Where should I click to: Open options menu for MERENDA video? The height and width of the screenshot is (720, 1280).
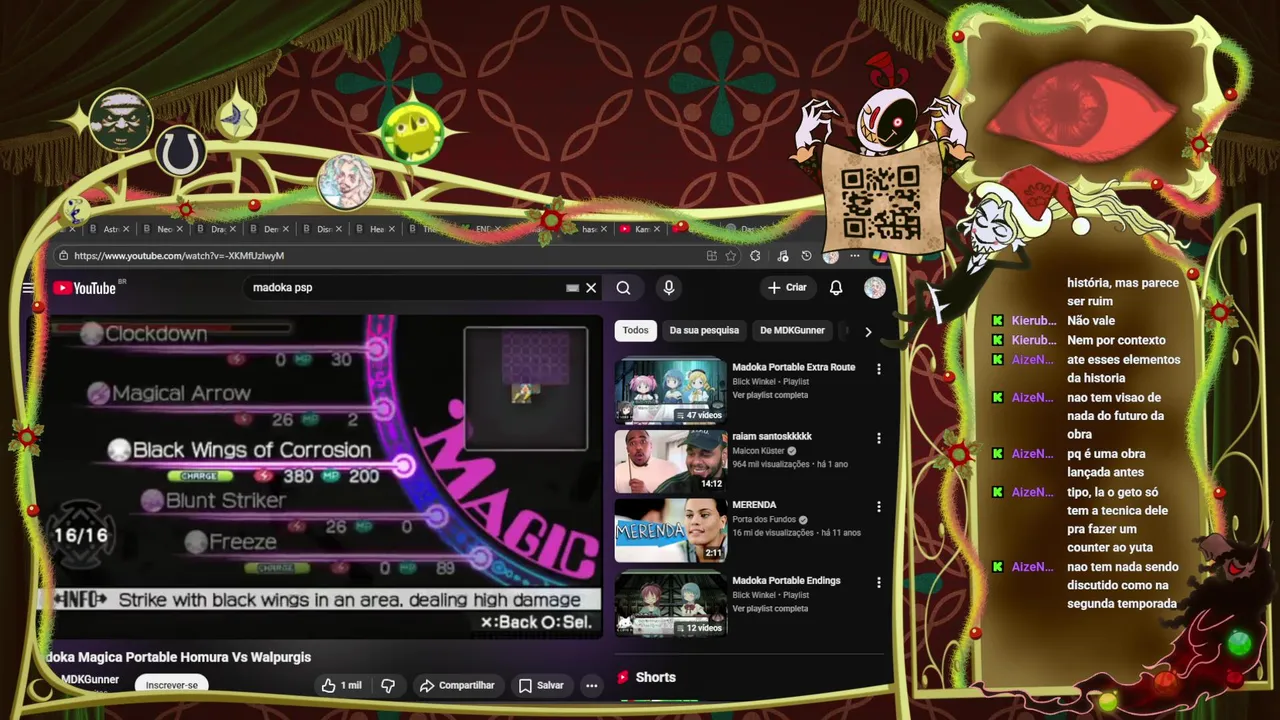point(879,507)
